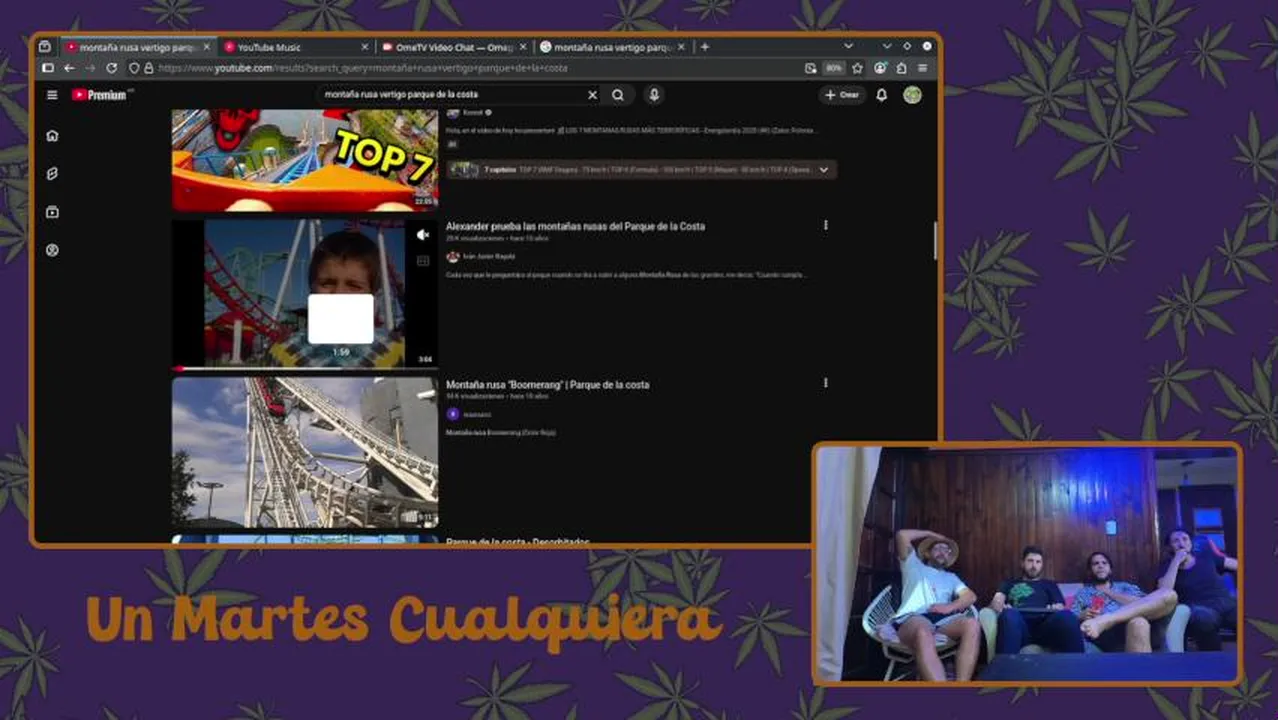This screenshot has width=1278, height=720.
Task: Toggle the browser sidebar panel icon
Action: coord(47,68)
